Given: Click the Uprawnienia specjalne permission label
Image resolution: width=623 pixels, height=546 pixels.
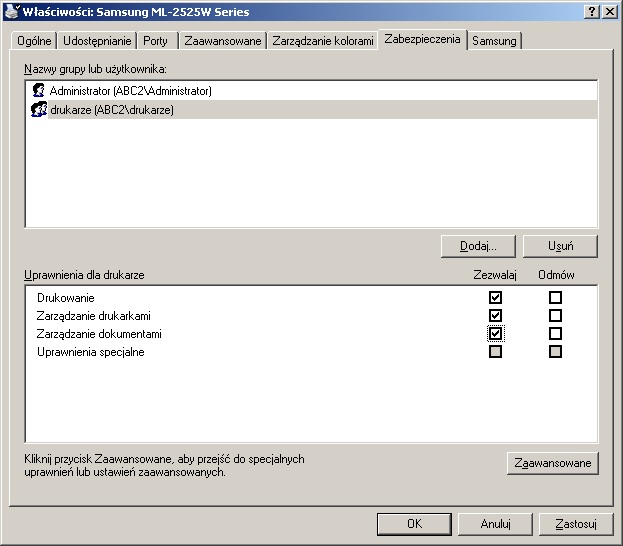Looking at the screenshot, I should pos(91,352).
